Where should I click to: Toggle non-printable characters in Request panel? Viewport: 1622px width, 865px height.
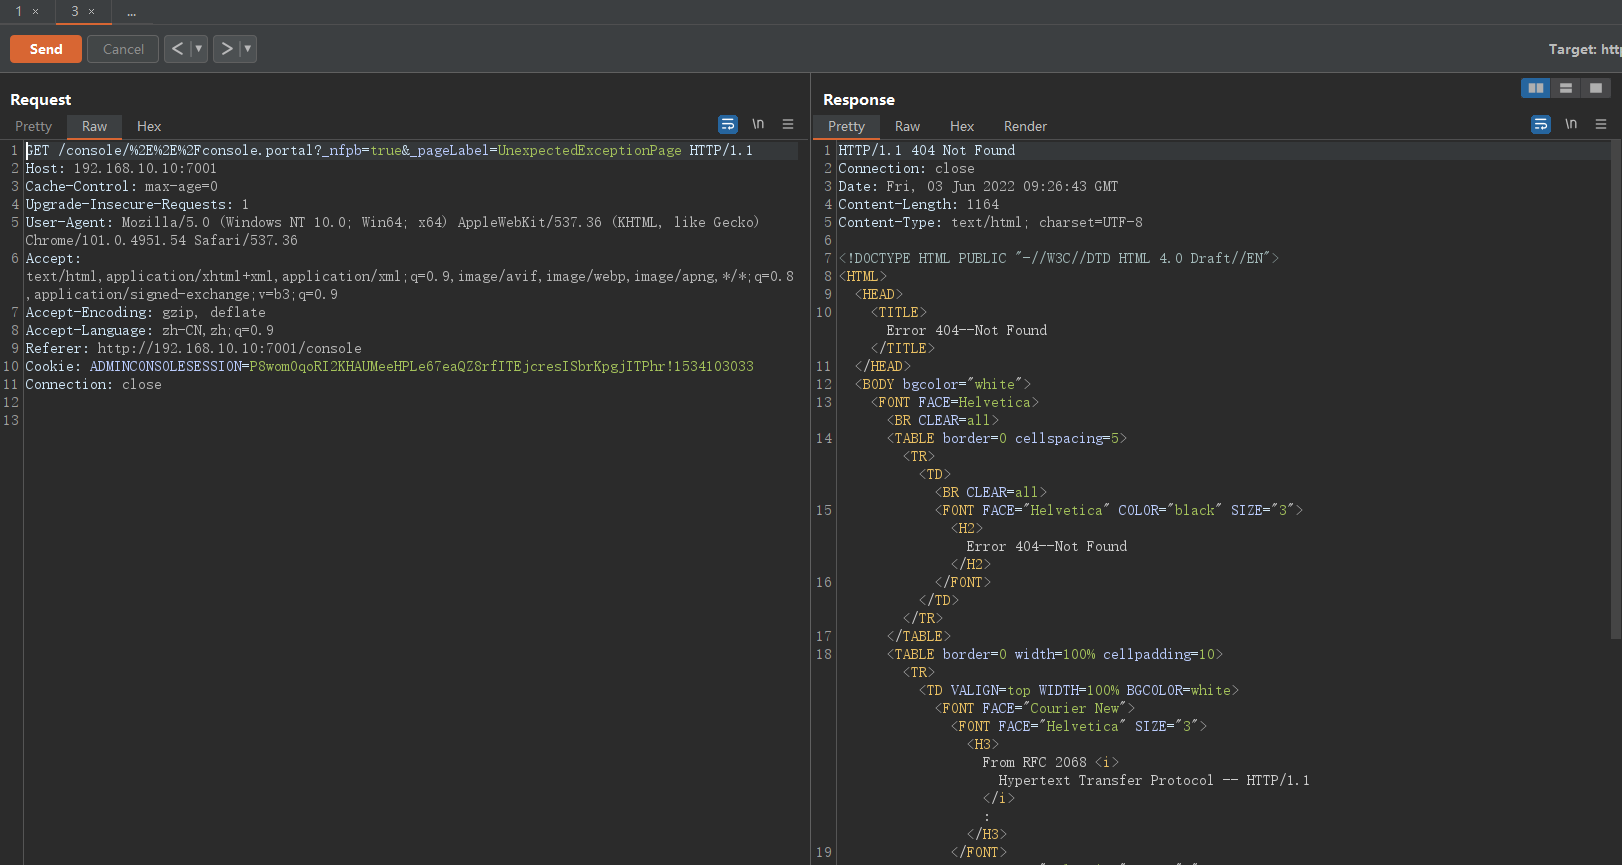[758, 124]
